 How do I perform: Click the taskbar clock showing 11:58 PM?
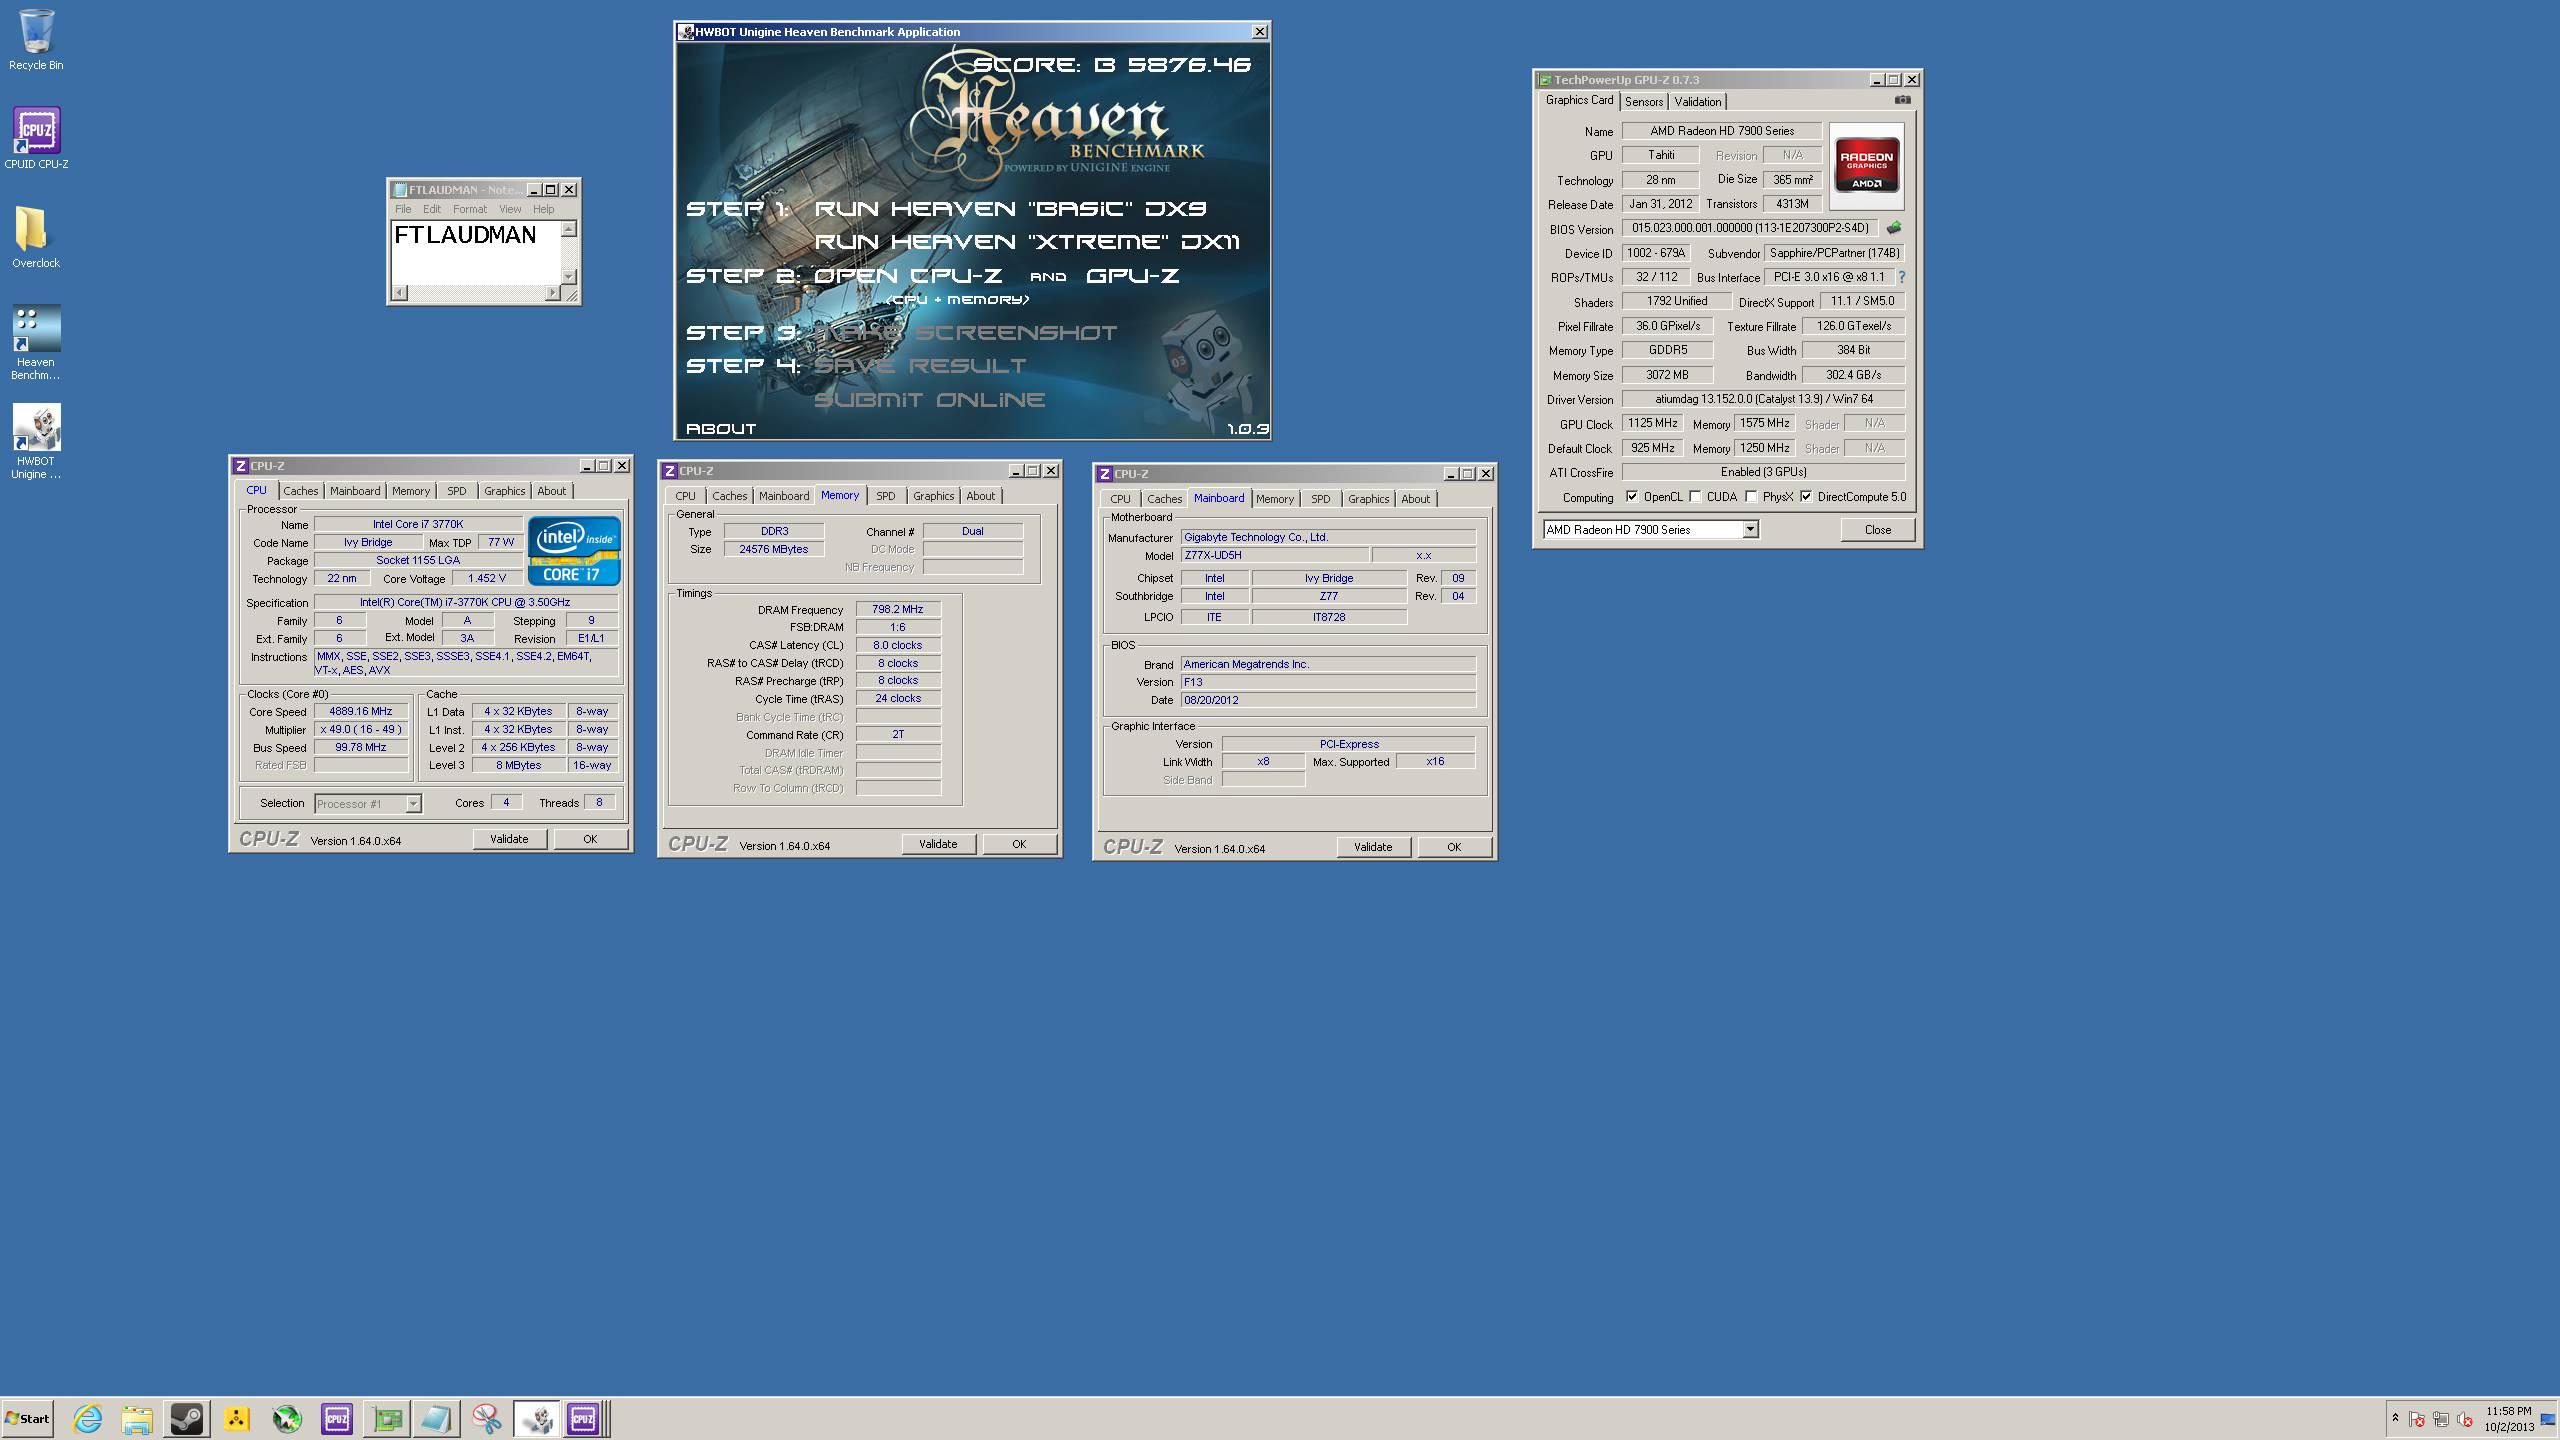pyautogui.click(x=2508, y=1419)
